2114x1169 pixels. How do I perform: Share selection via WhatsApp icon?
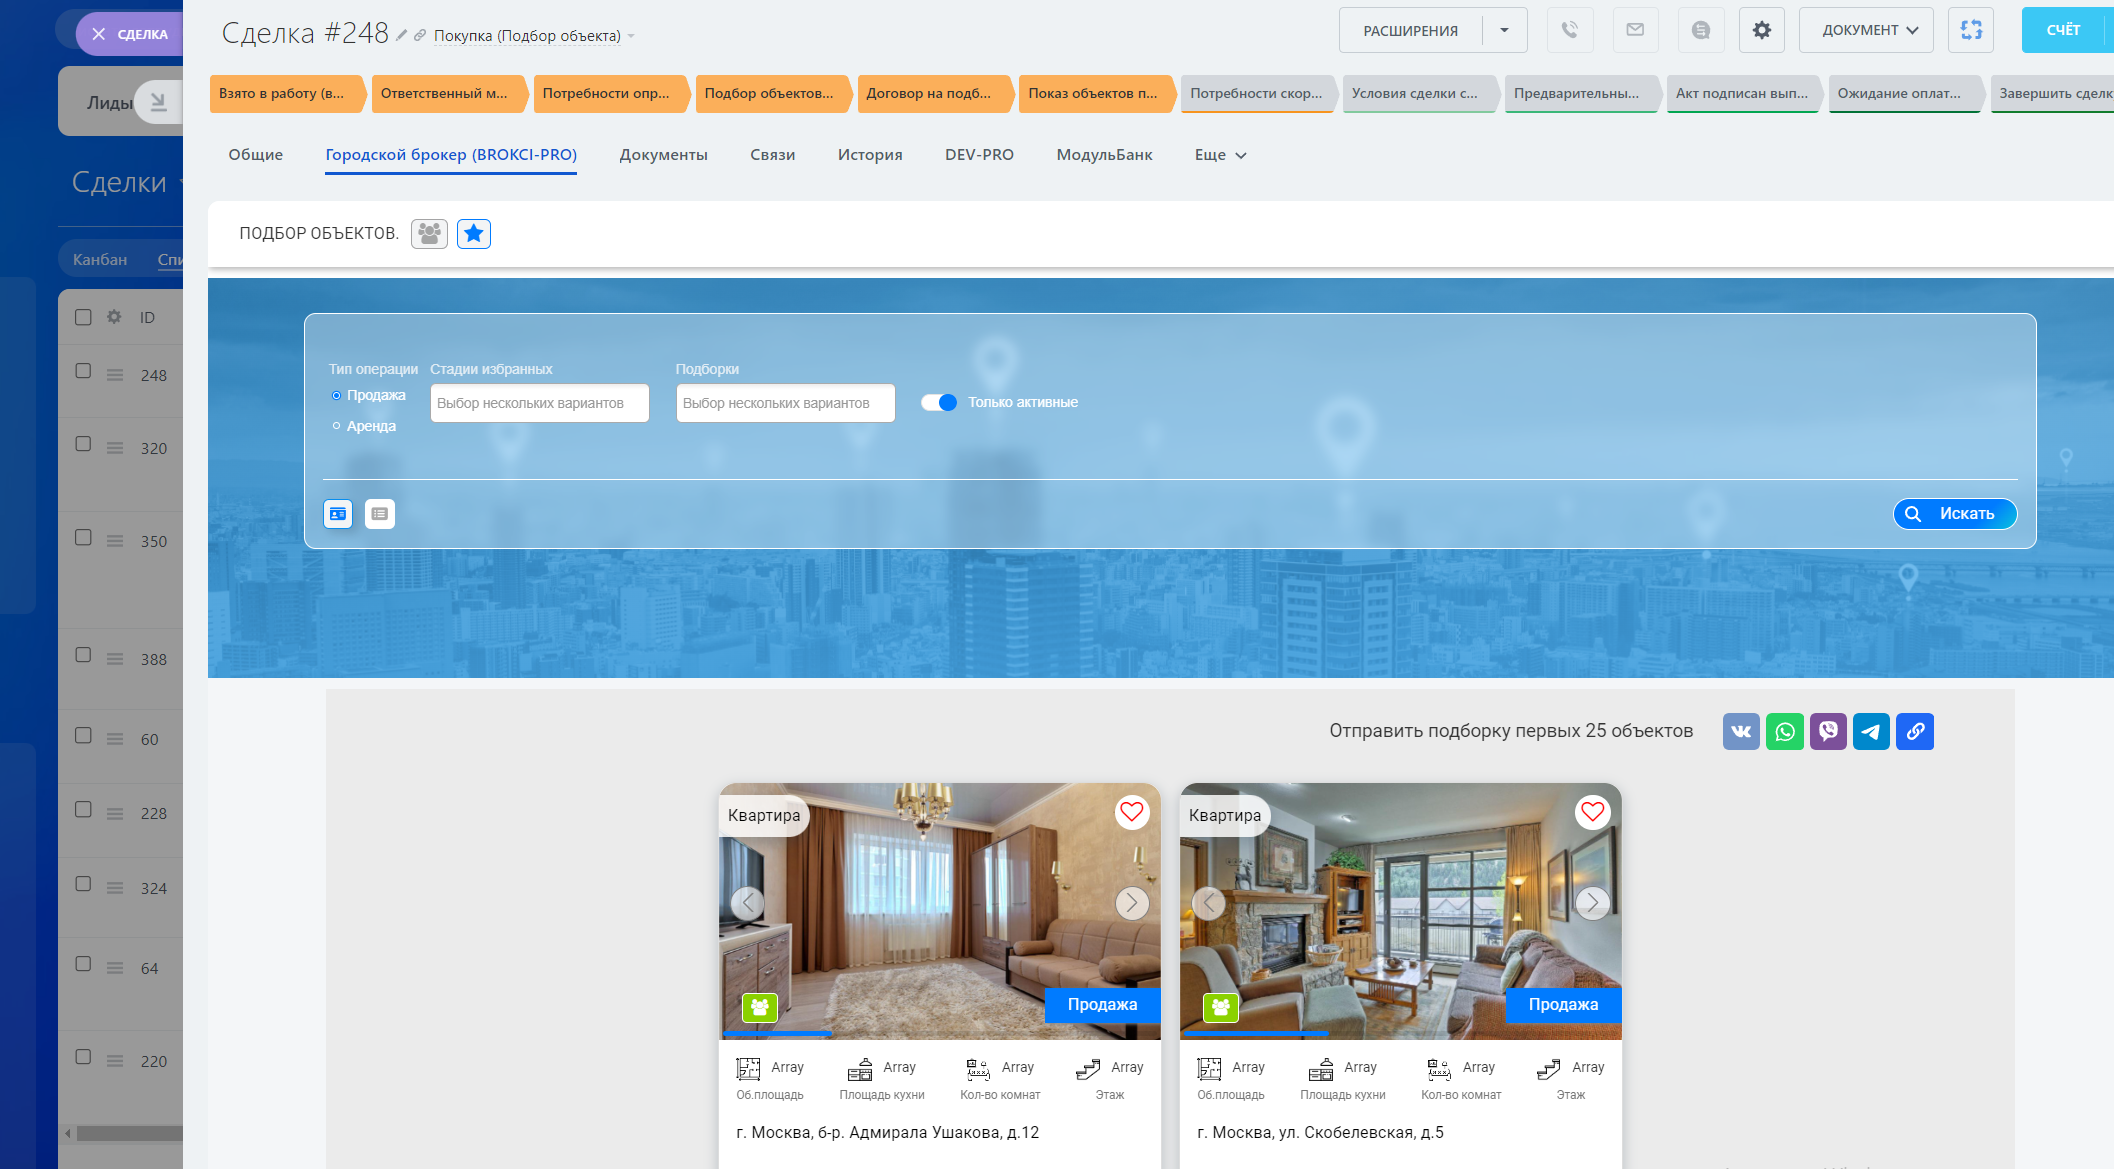click(x=1784, y=731)
